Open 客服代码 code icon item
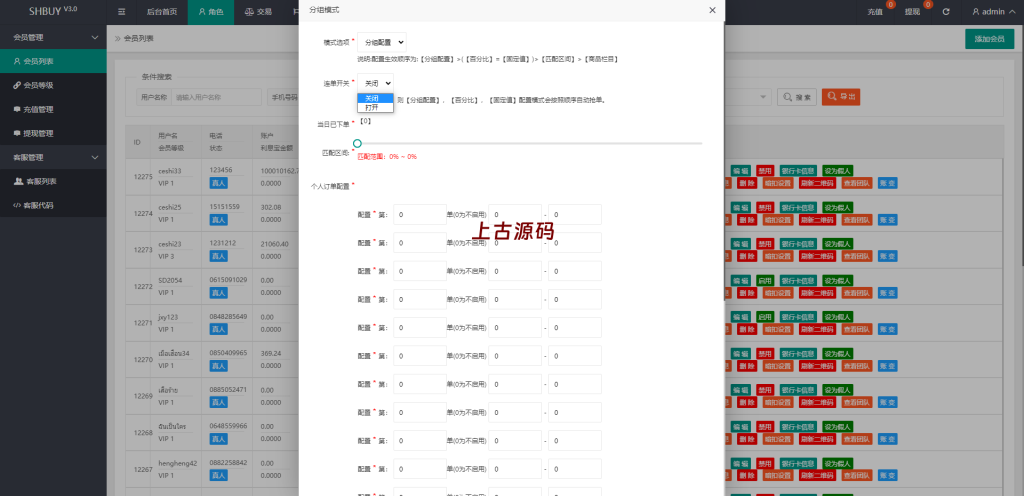The width and height of the screenshot is (1024, 496). tap(53, 206)
